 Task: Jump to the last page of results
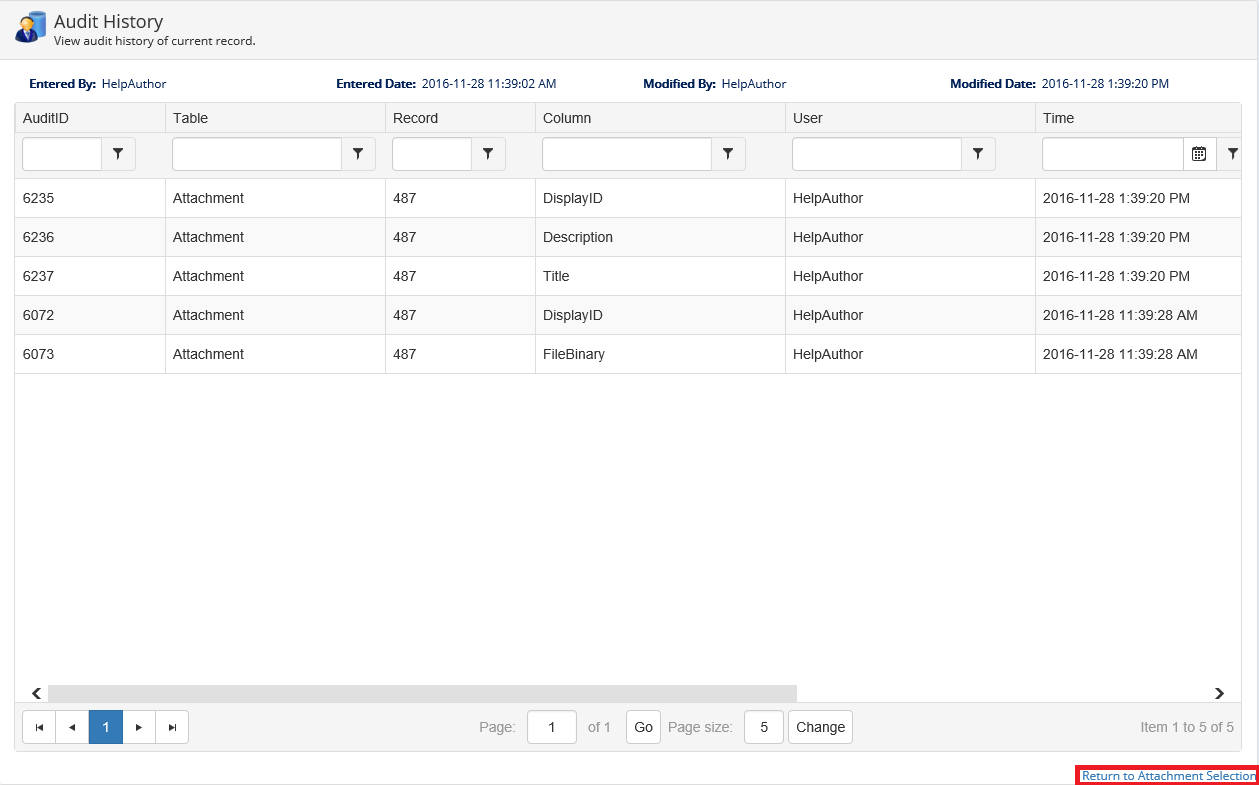coord(172,727)
